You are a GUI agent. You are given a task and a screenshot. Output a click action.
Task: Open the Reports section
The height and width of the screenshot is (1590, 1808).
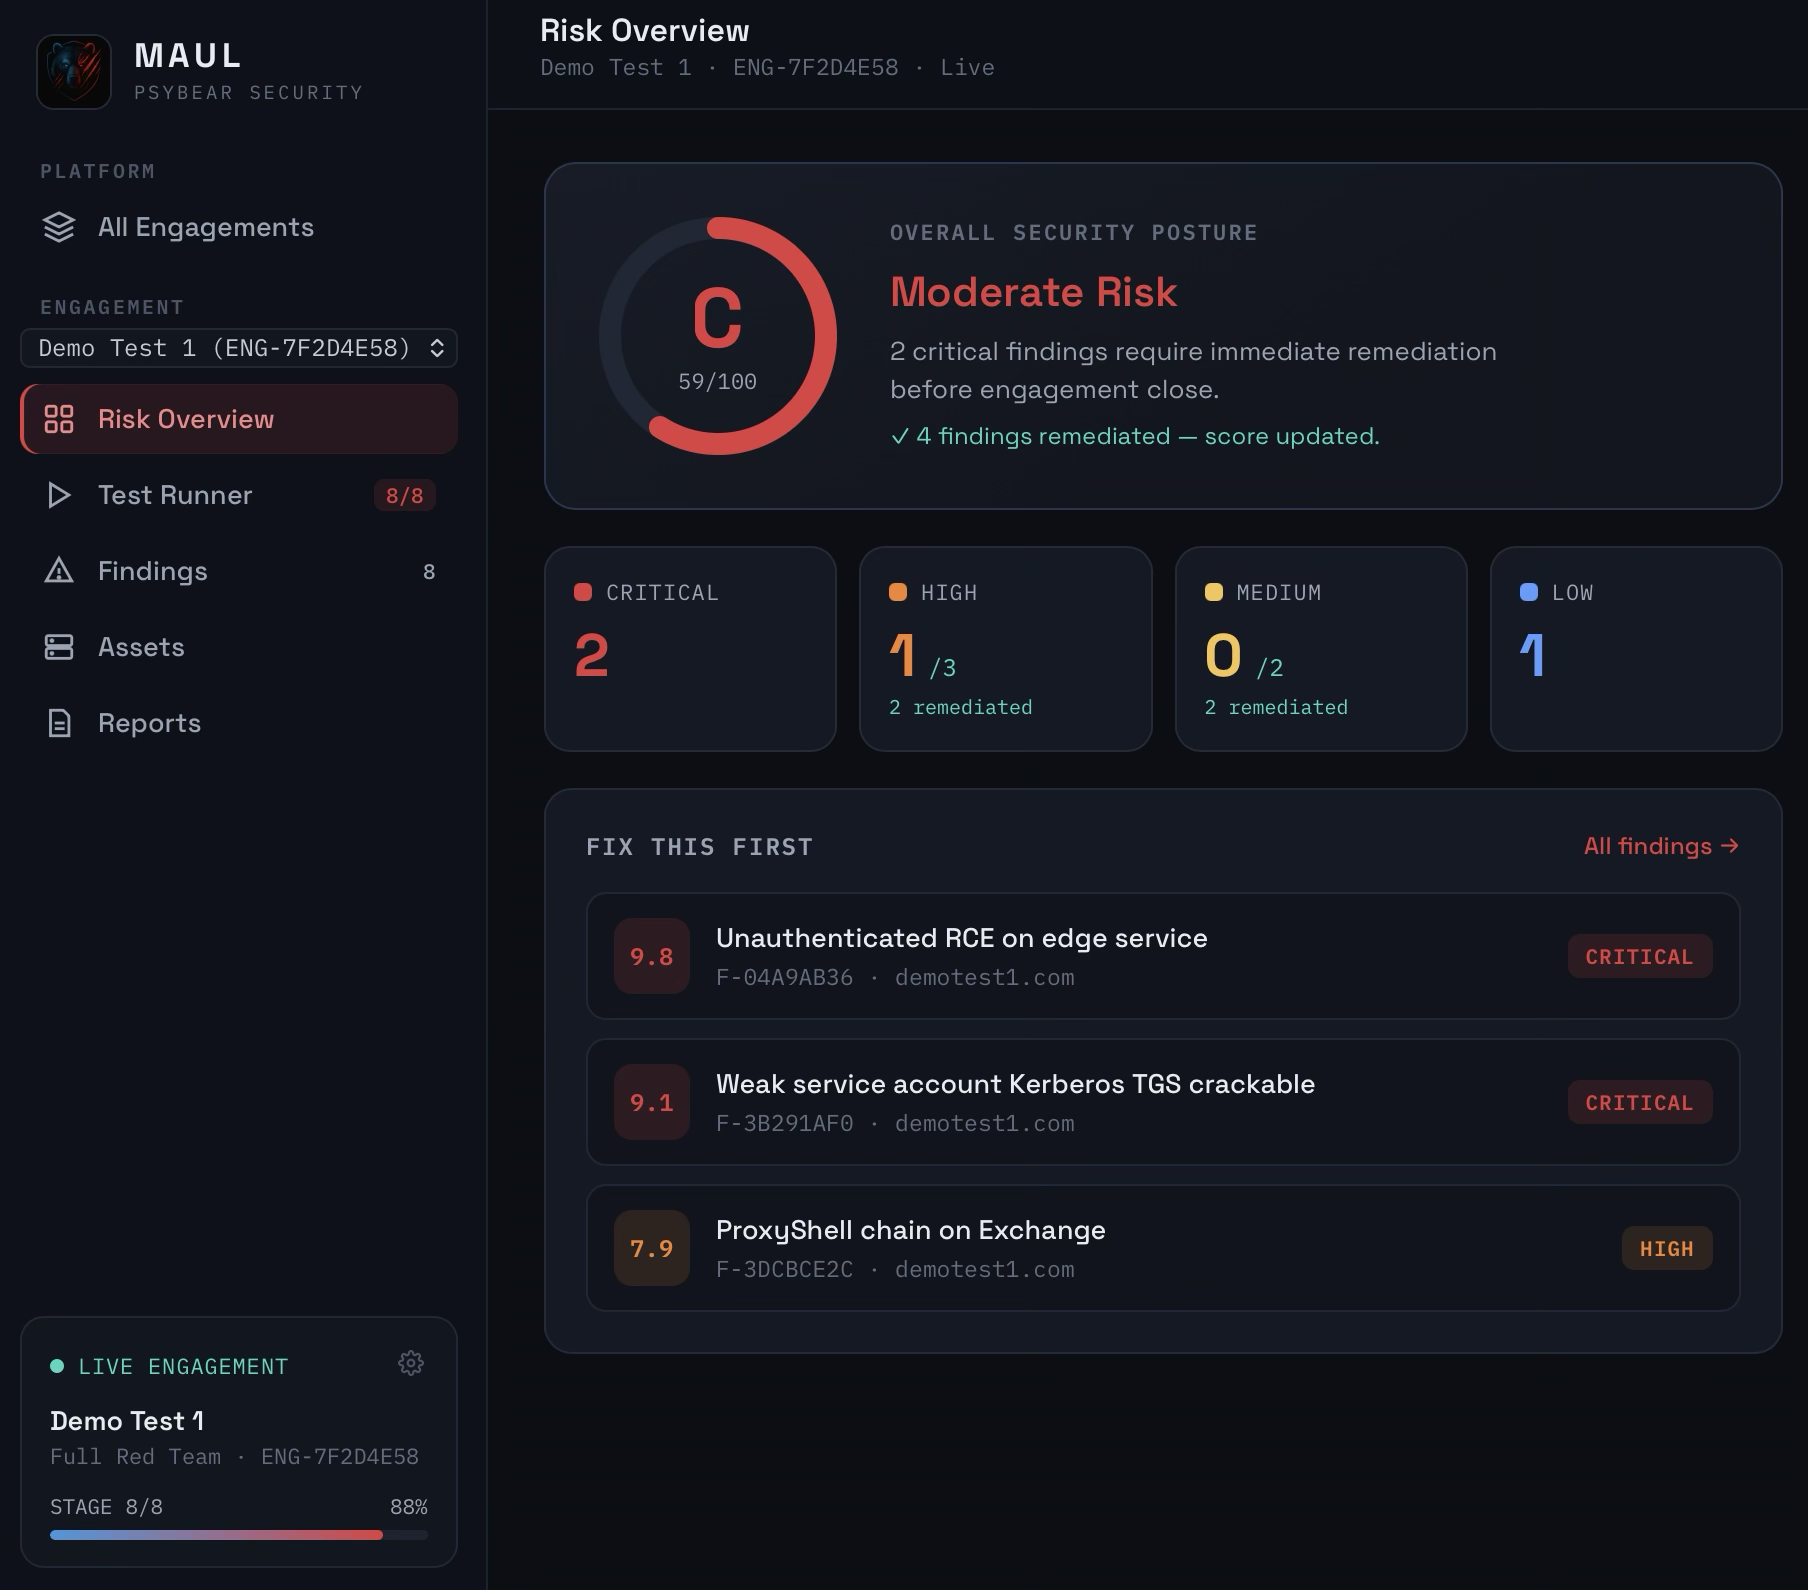pos(239,723)
